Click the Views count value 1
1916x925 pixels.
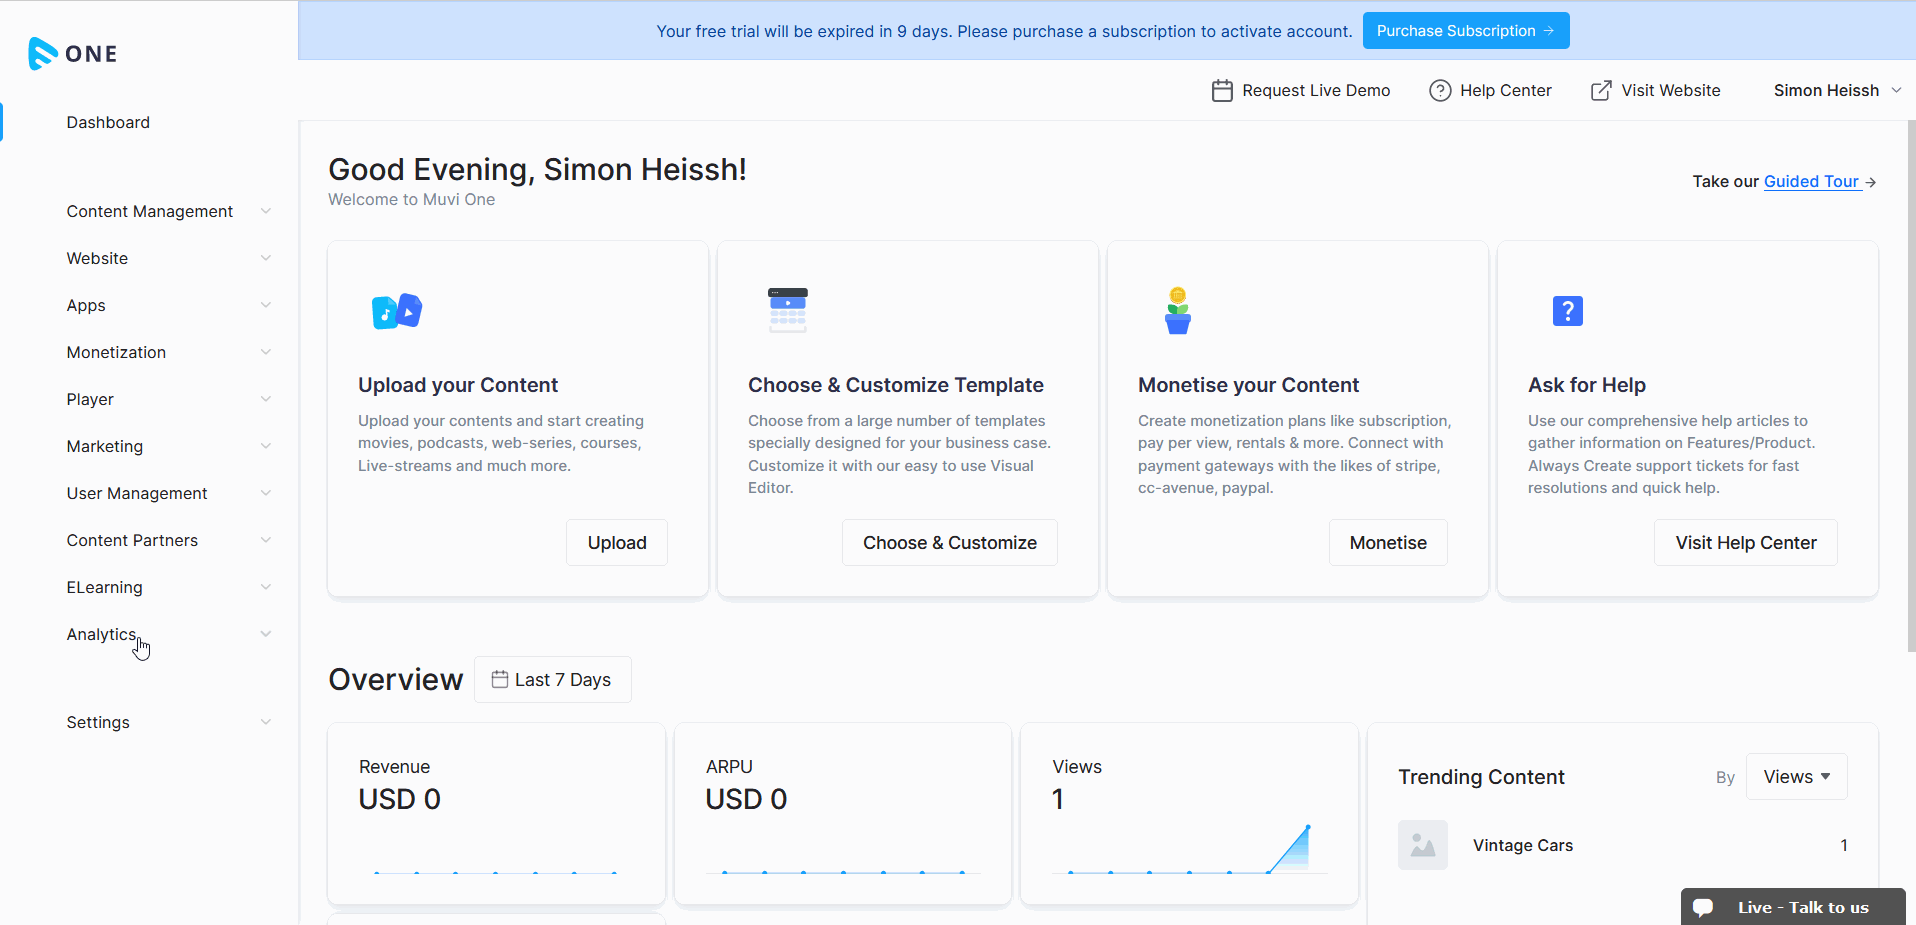[1058, 799]
